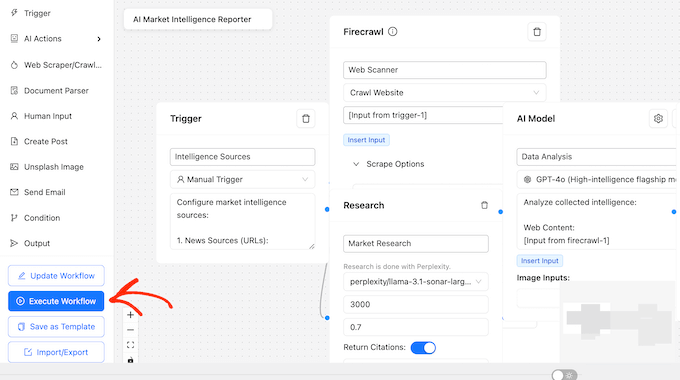
Task: Run the workflow with Execute Workflow
Action: [56, 301]
